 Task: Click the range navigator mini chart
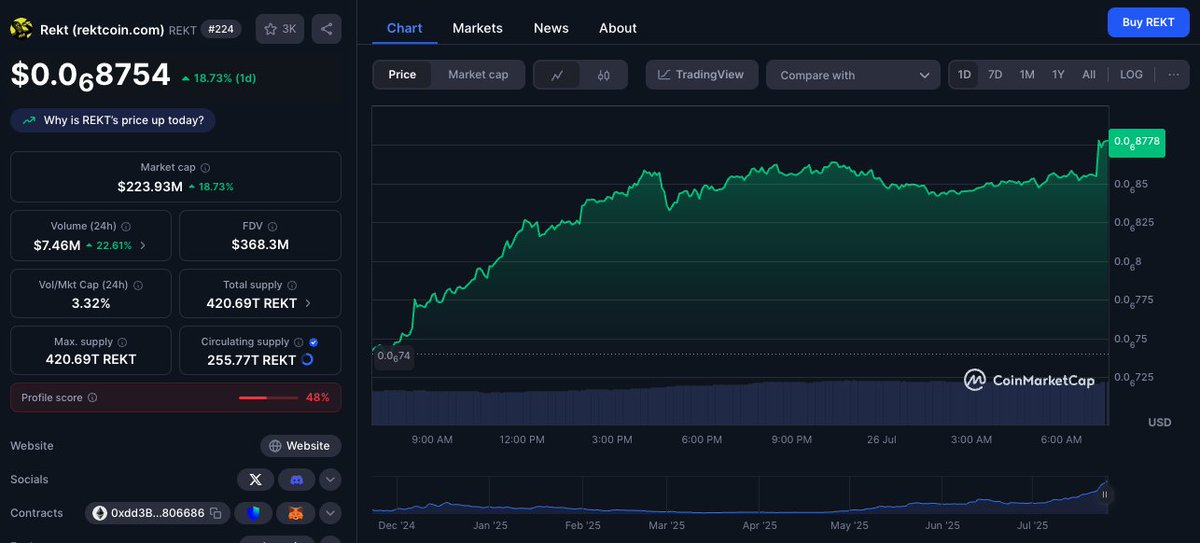(740, 495)
